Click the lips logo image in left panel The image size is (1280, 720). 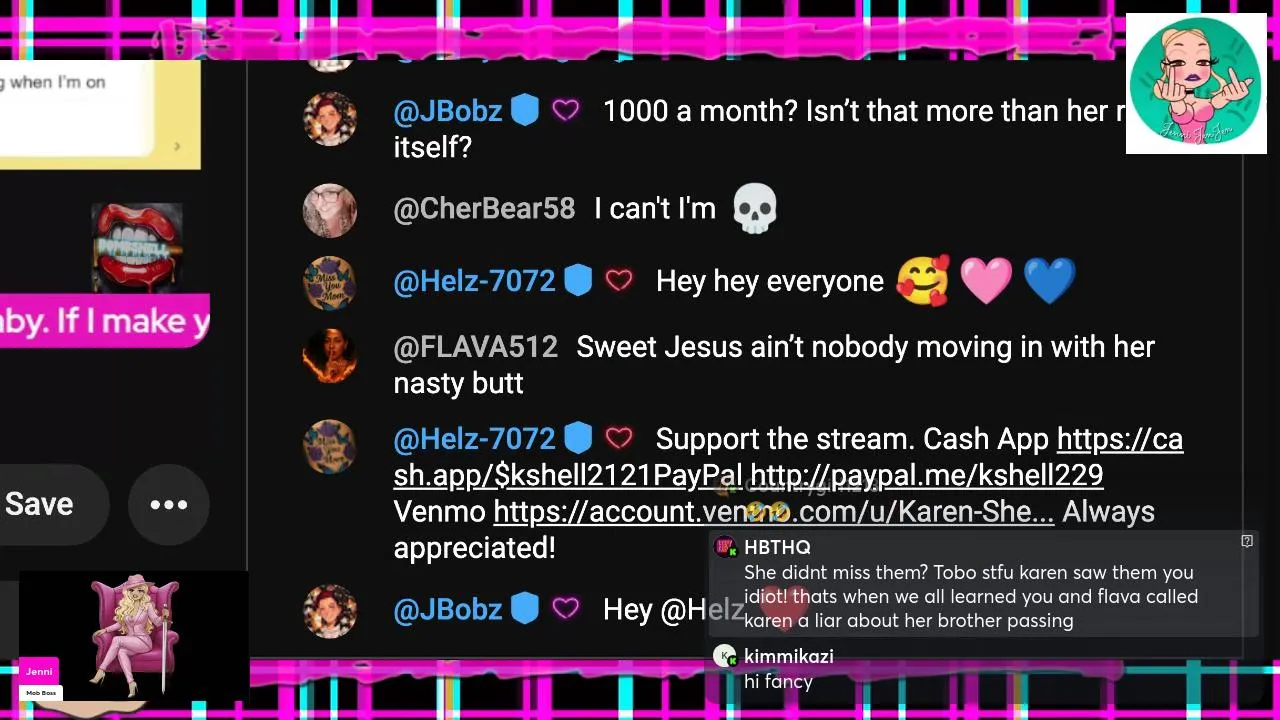136,246
